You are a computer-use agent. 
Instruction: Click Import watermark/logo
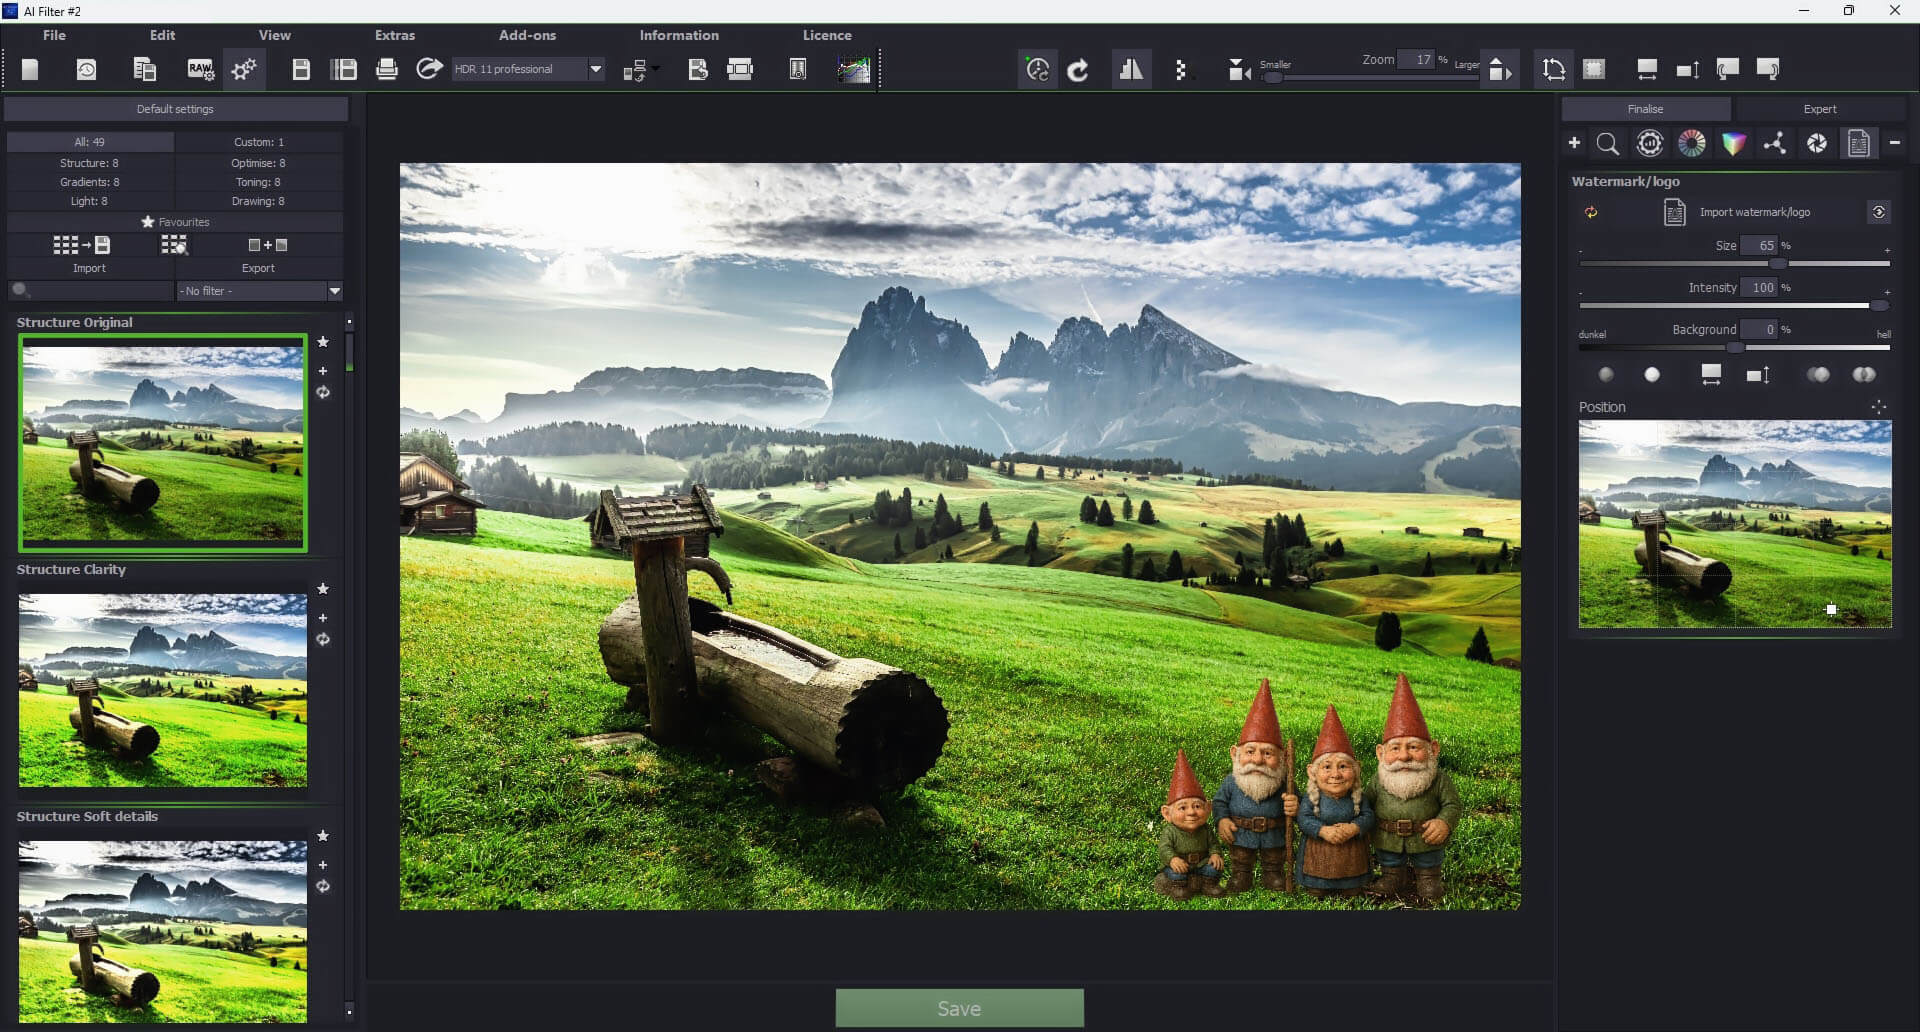(1755, 212)
